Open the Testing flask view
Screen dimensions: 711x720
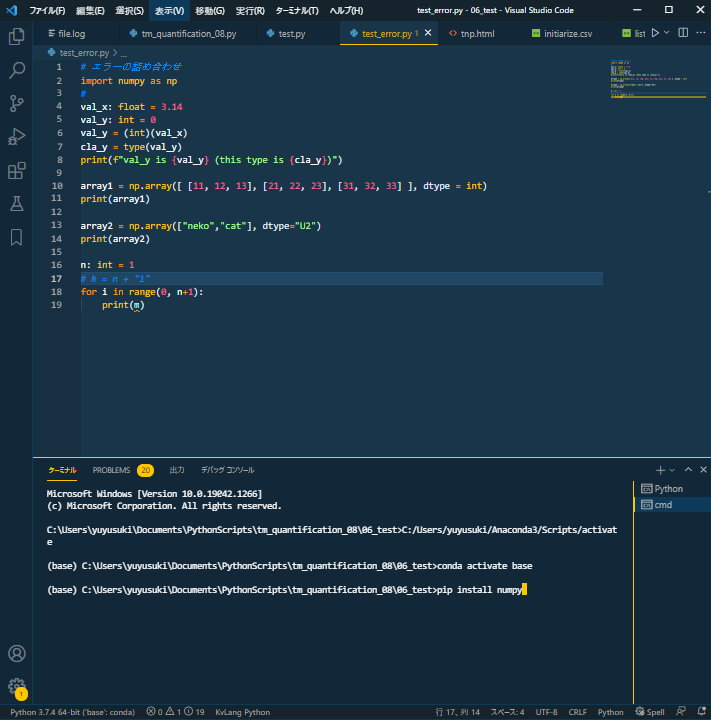[17, 204]
